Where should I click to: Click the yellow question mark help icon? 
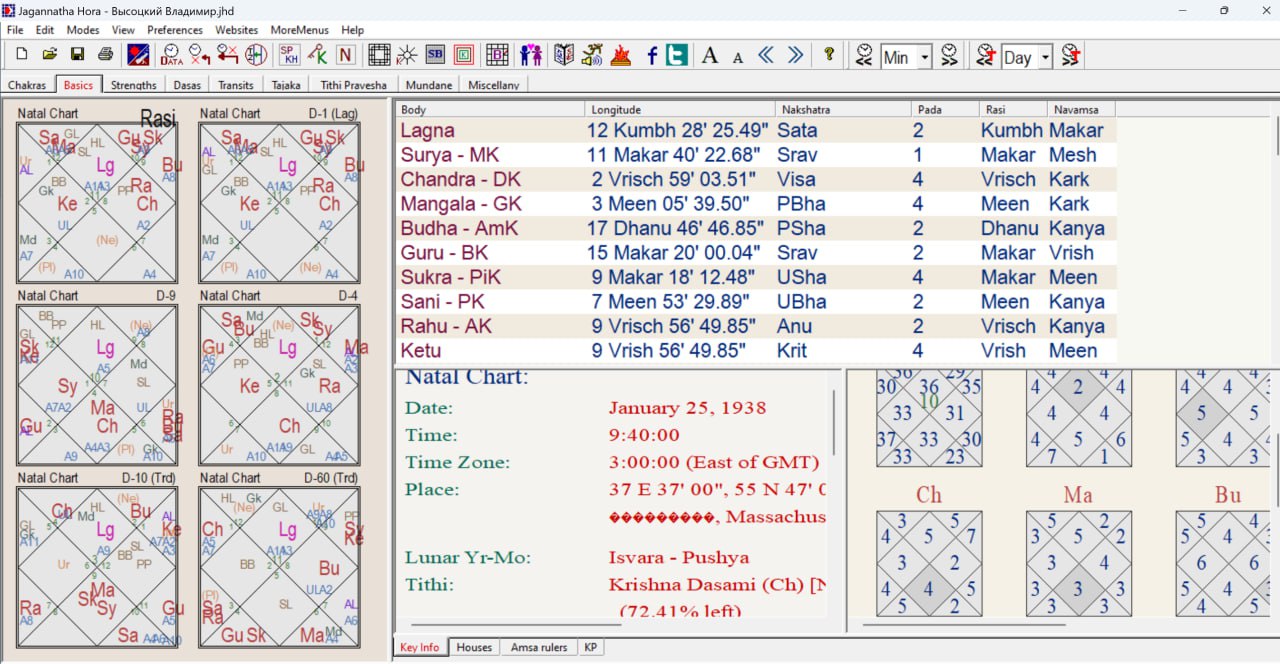[x=829, y=55]
